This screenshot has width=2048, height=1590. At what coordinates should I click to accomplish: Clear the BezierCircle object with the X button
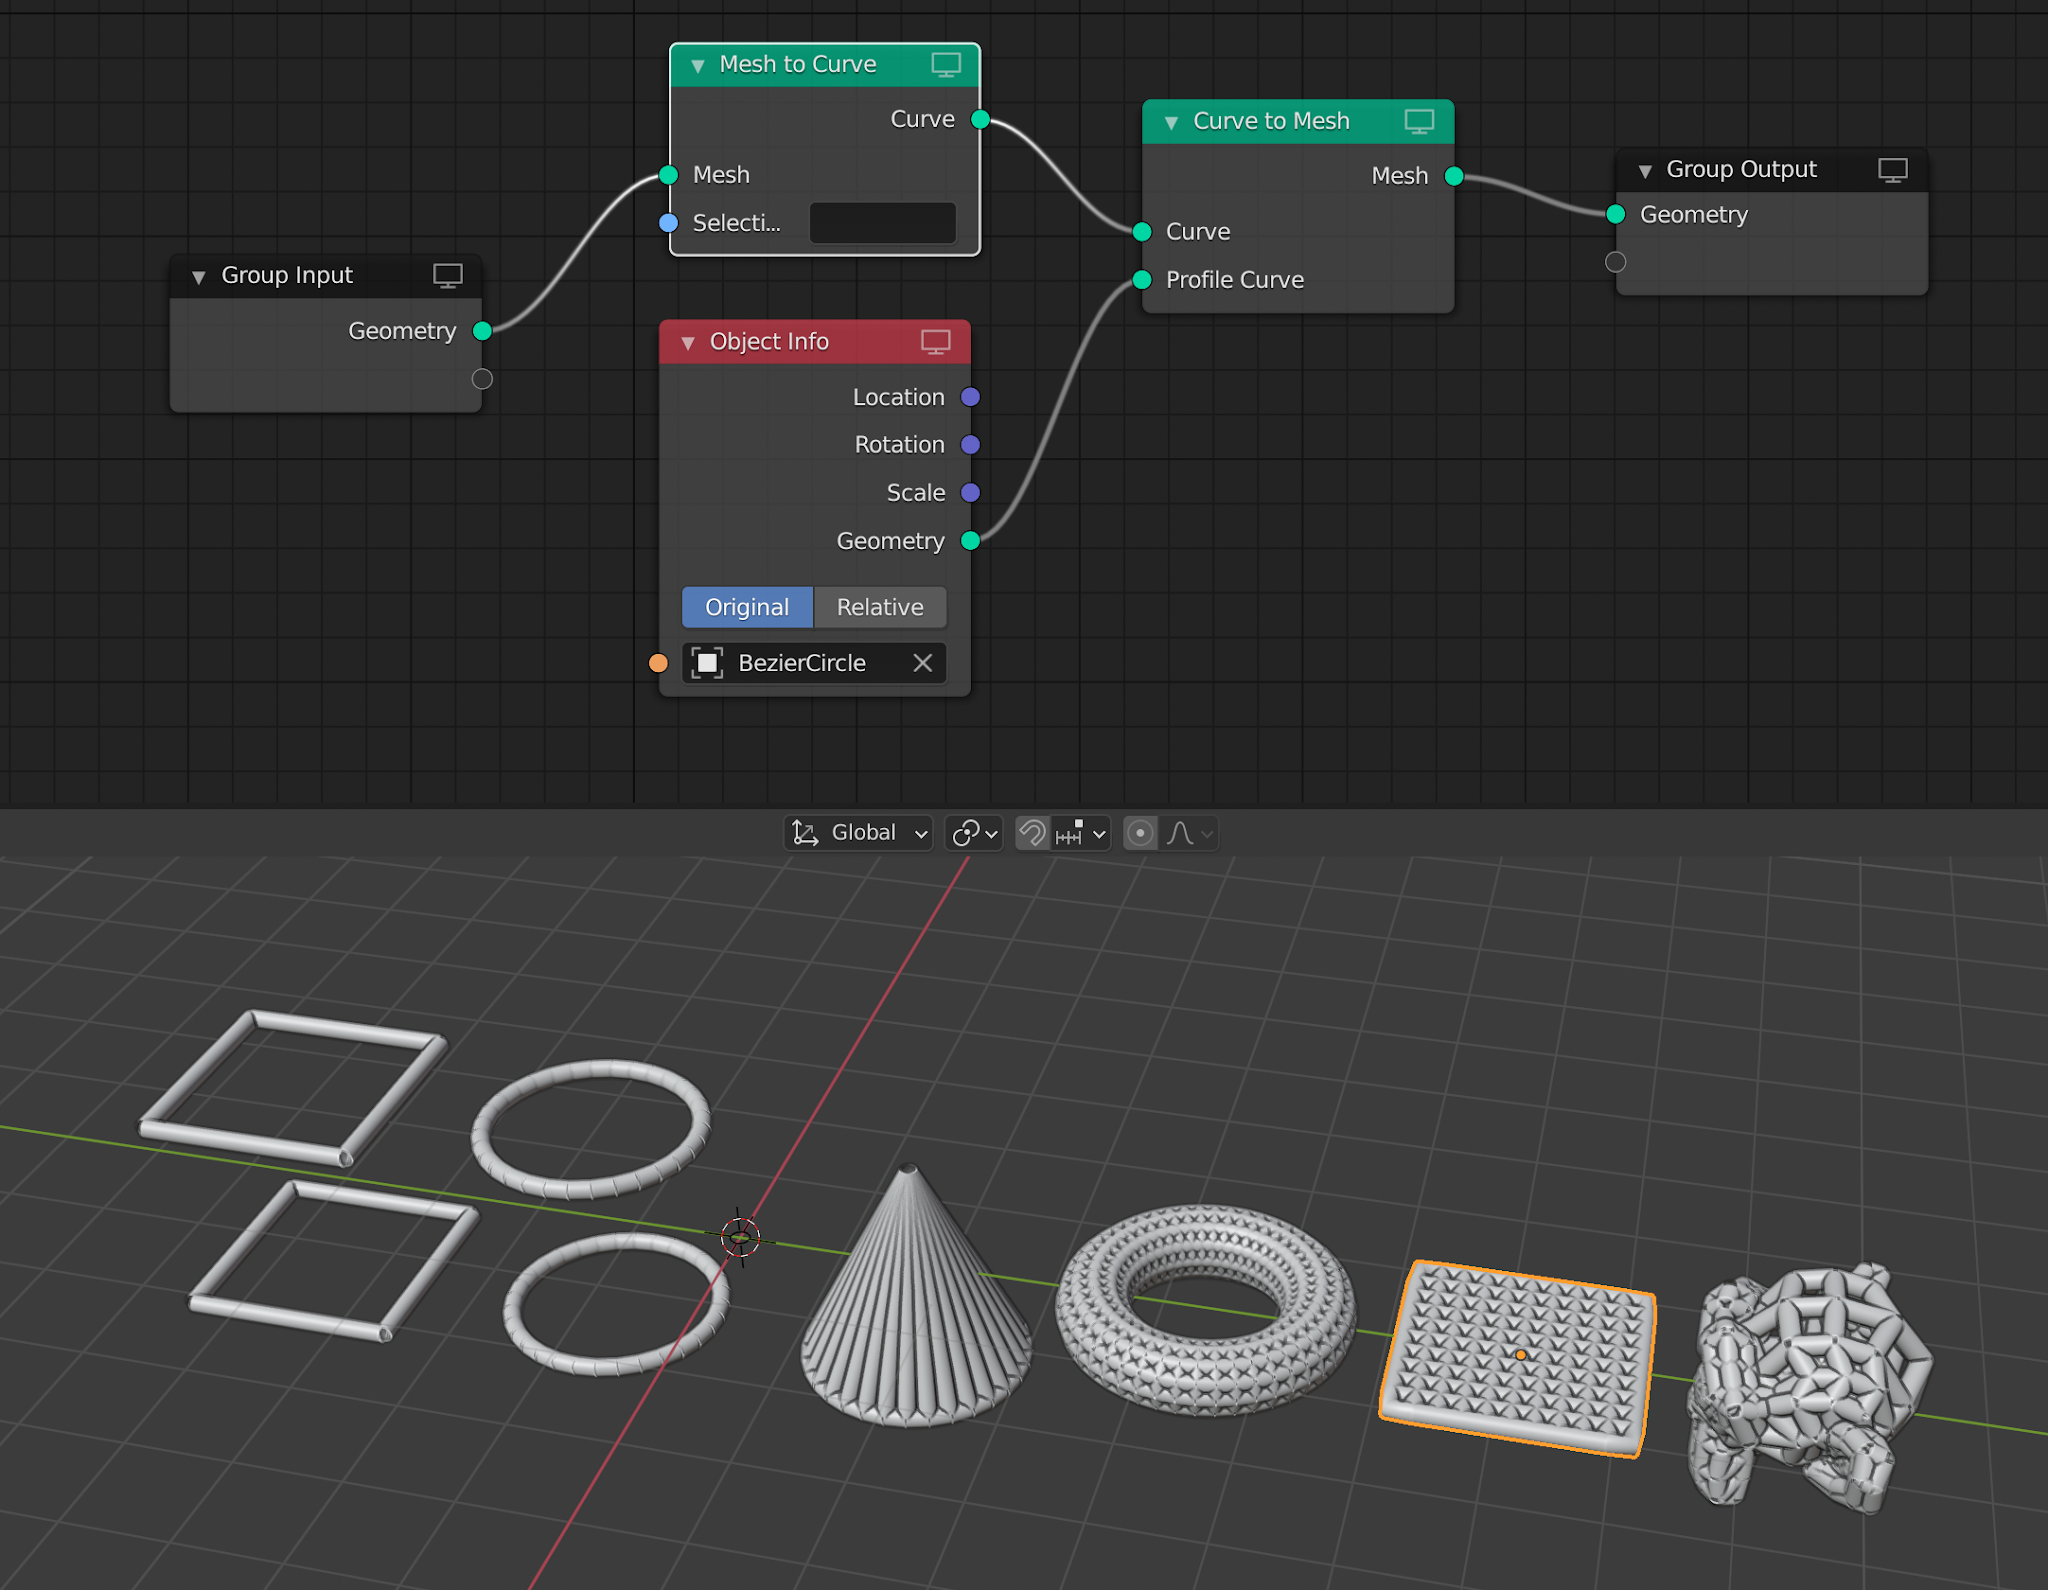922,662
